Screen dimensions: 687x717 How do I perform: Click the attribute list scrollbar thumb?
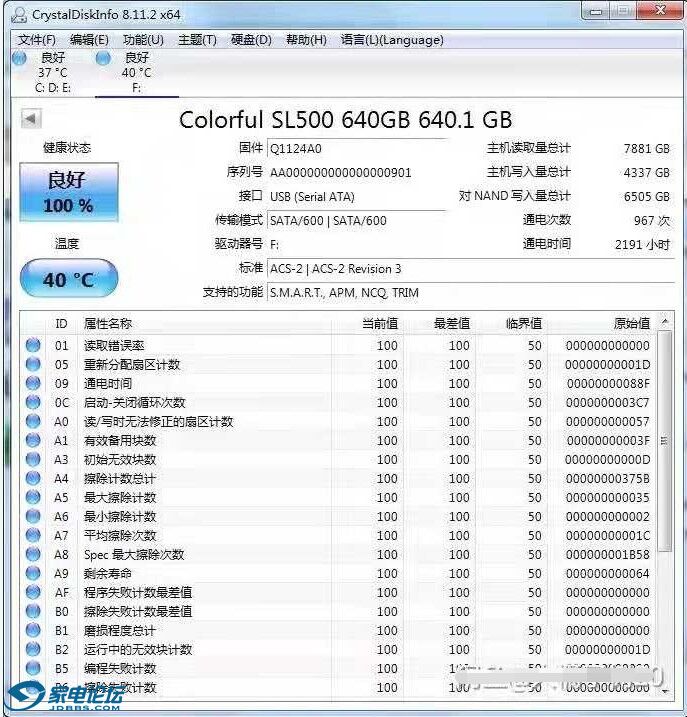click(665, 441)
